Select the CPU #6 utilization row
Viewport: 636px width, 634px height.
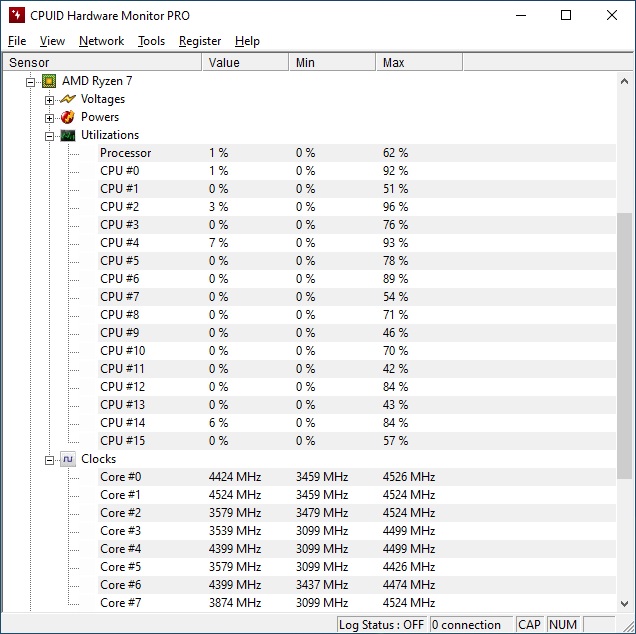(357, 279)
